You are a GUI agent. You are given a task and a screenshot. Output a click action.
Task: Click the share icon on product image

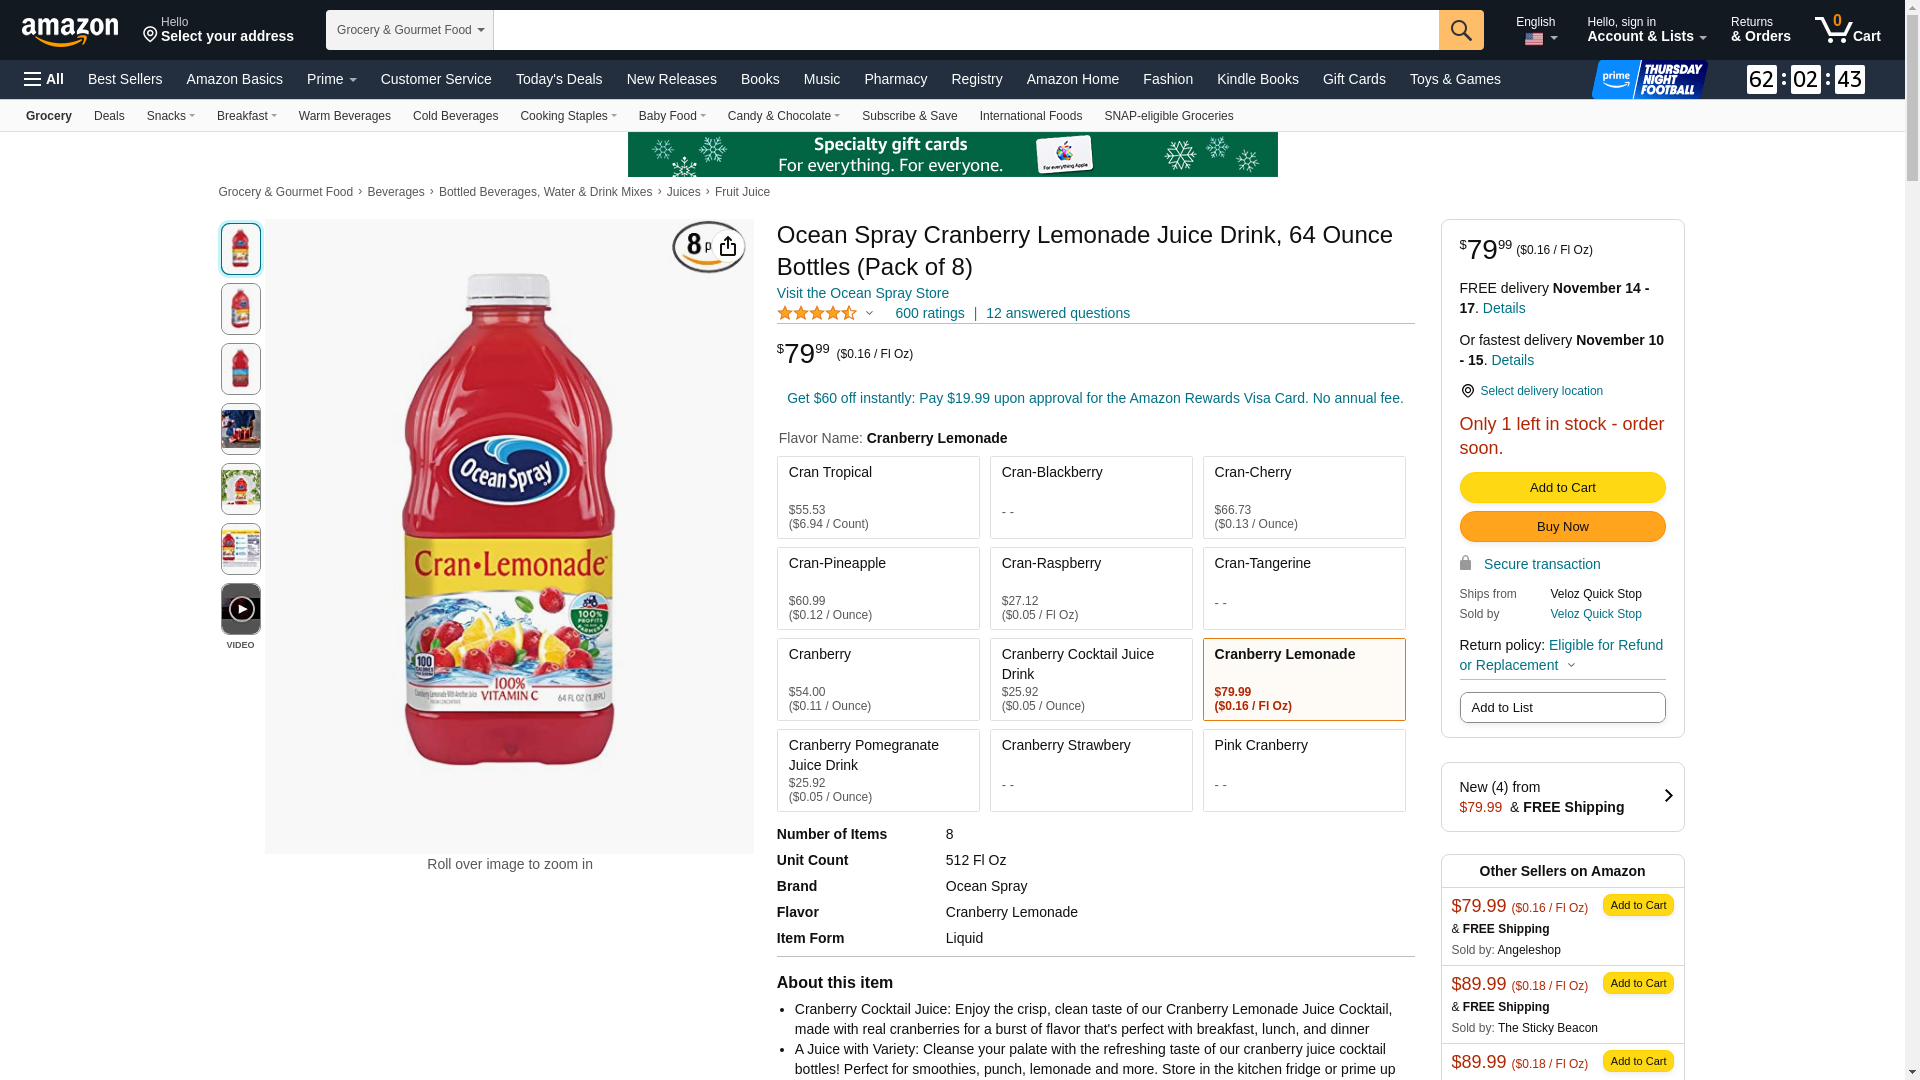click(728, 247)
